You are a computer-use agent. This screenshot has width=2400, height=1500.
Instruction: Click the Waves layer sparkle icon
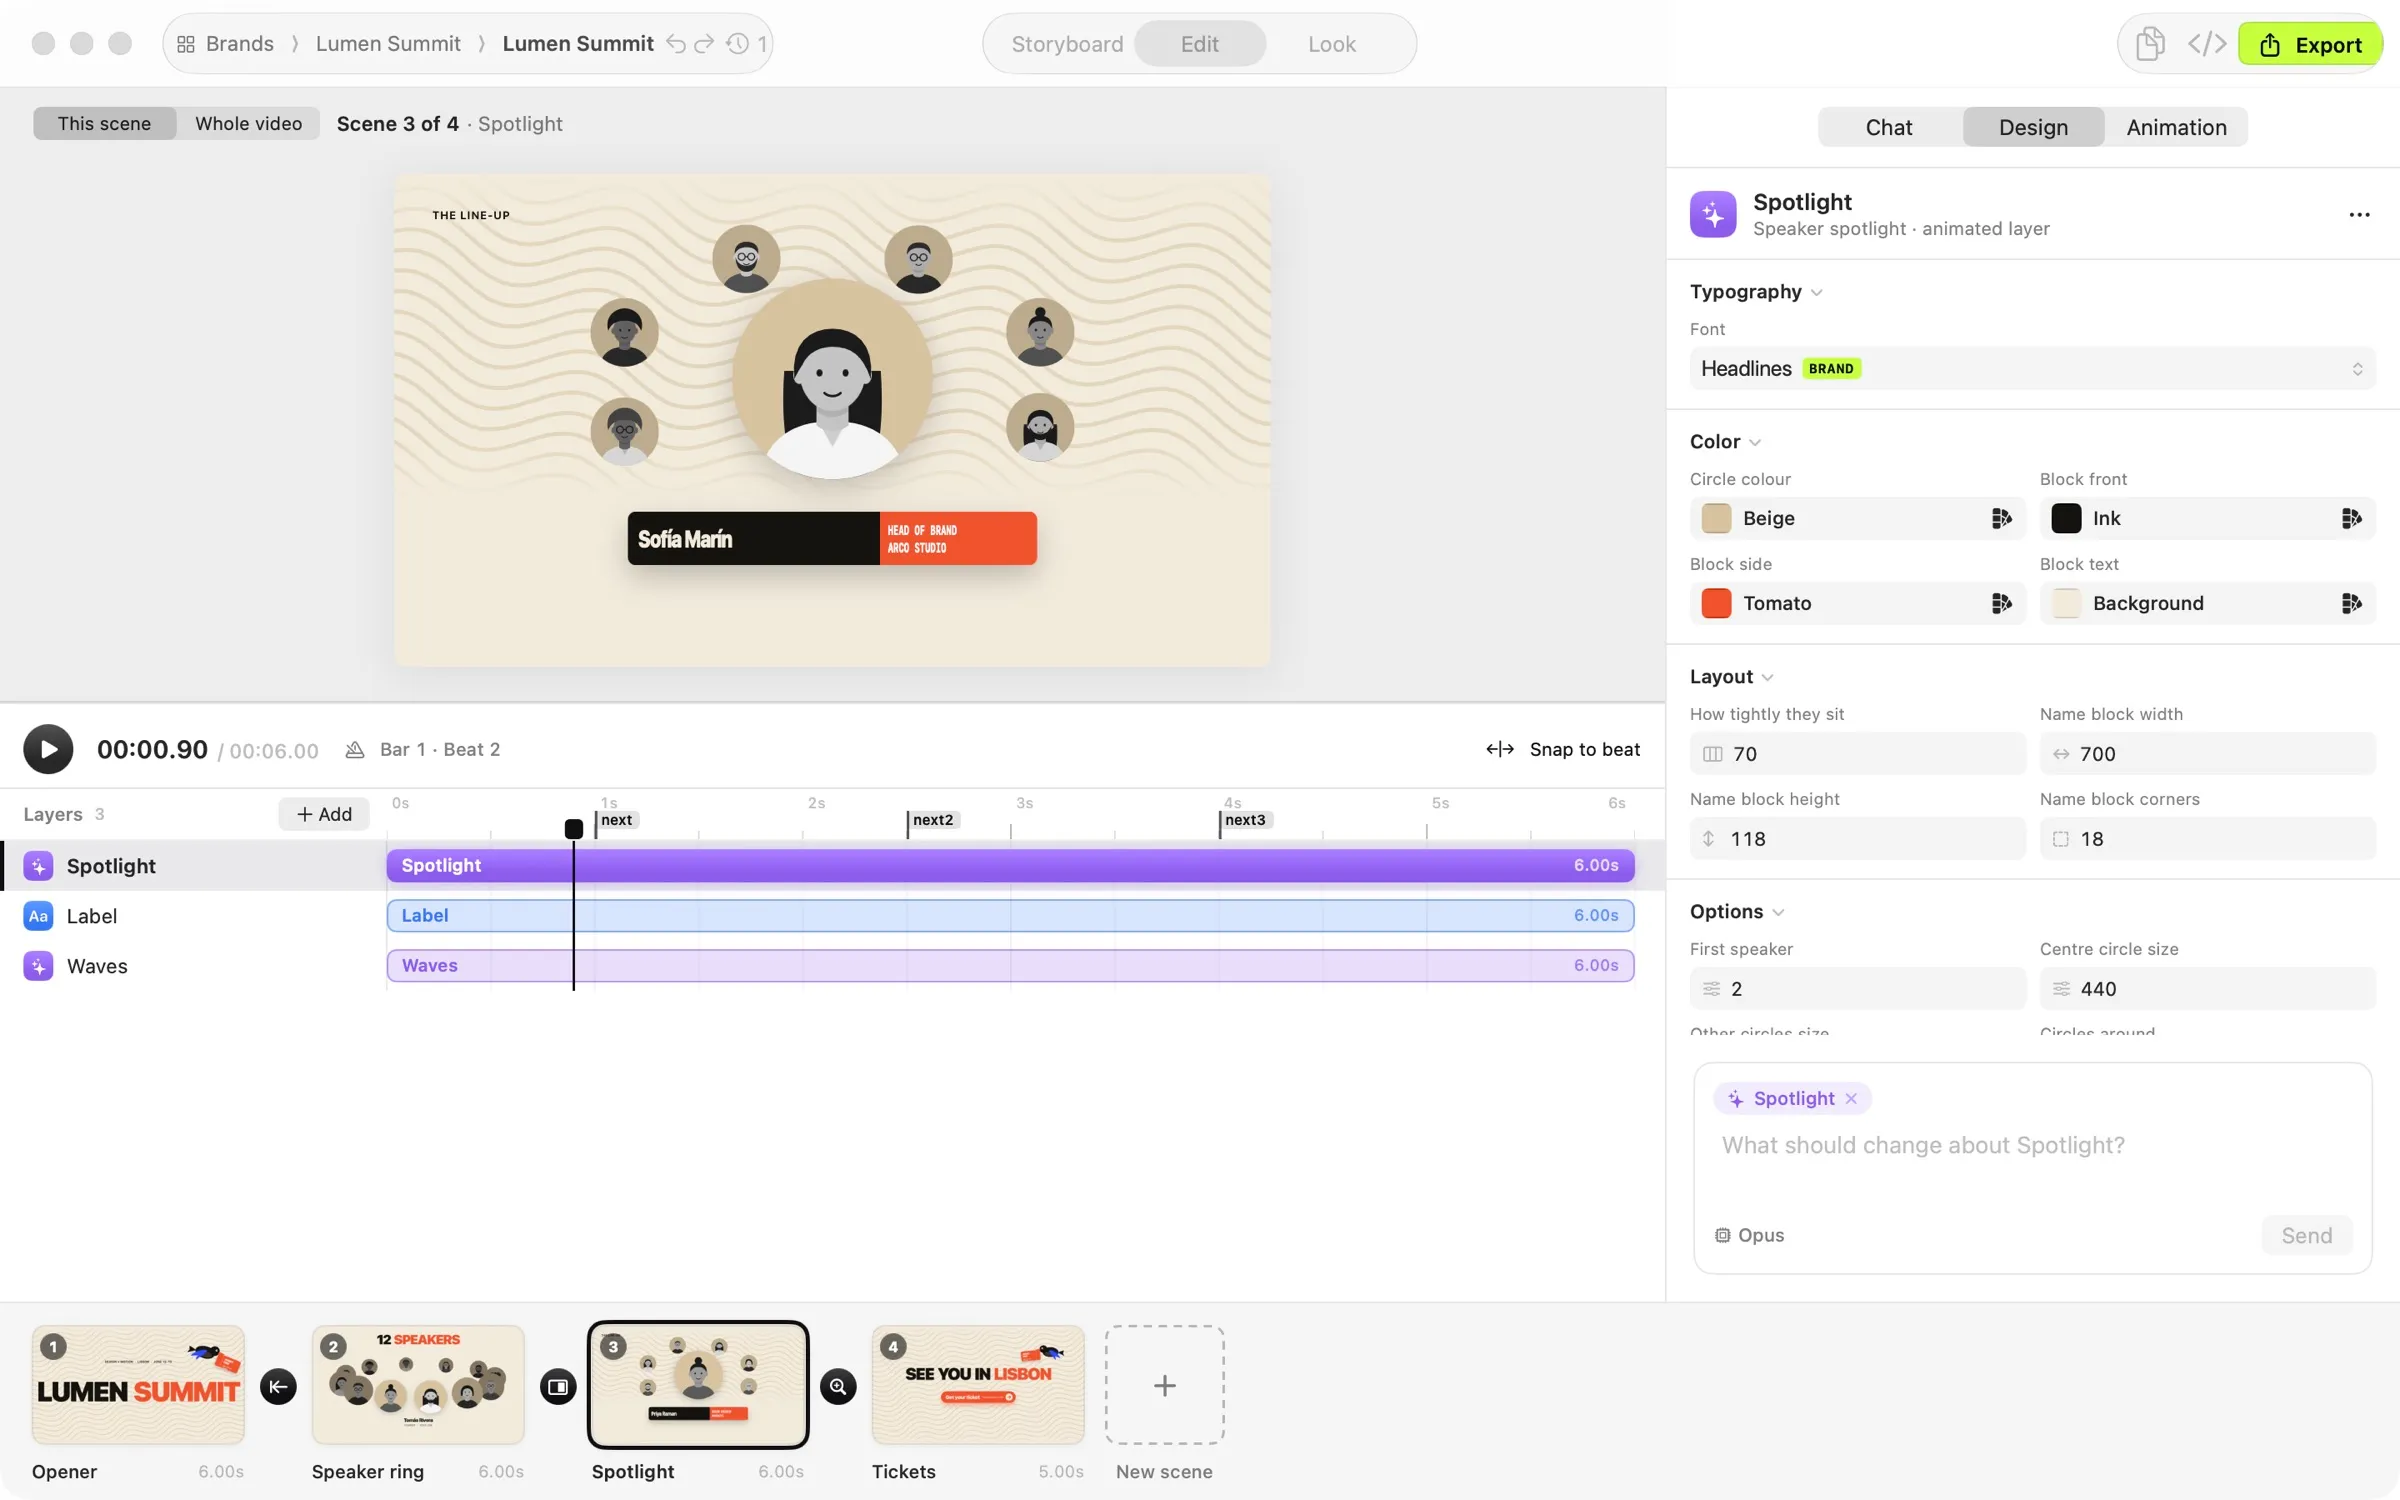(38, 966)
